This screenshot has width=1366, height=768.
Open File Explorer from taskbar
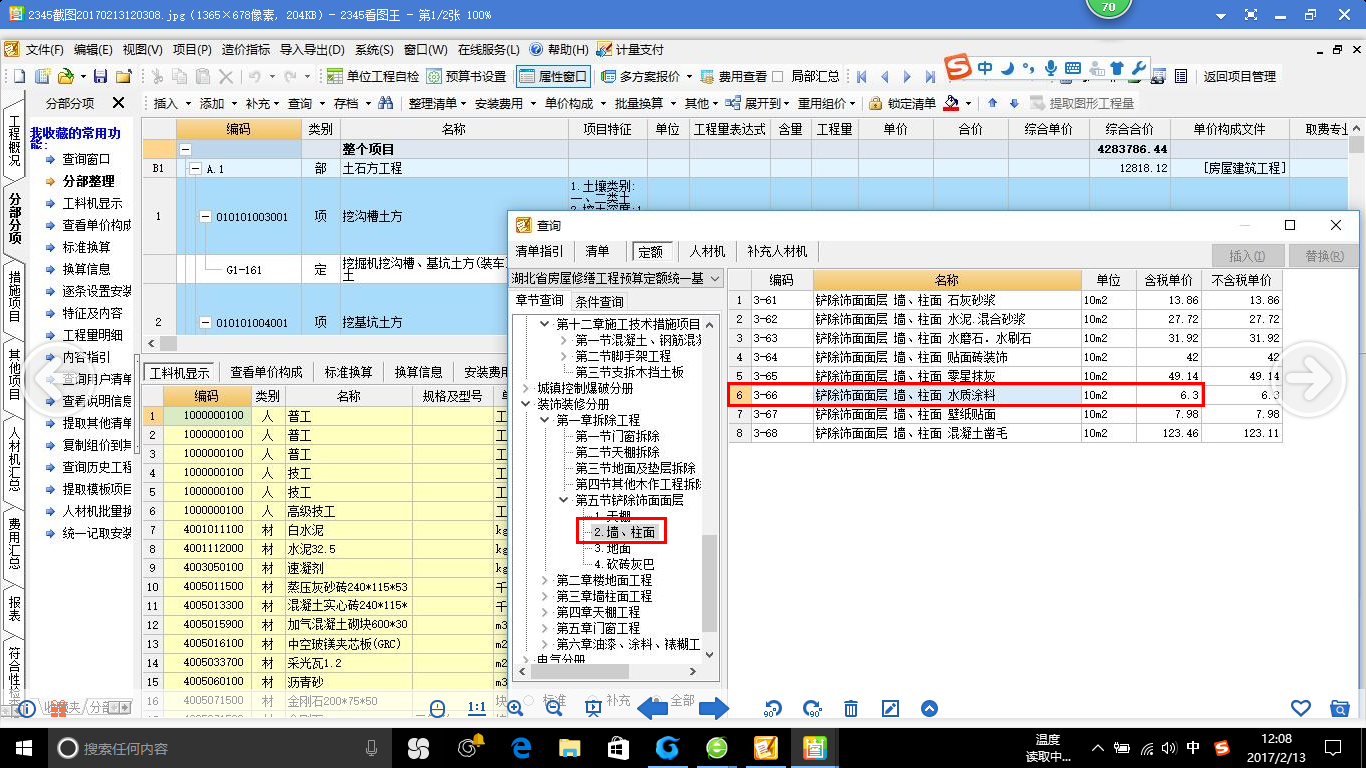point(570,747)
